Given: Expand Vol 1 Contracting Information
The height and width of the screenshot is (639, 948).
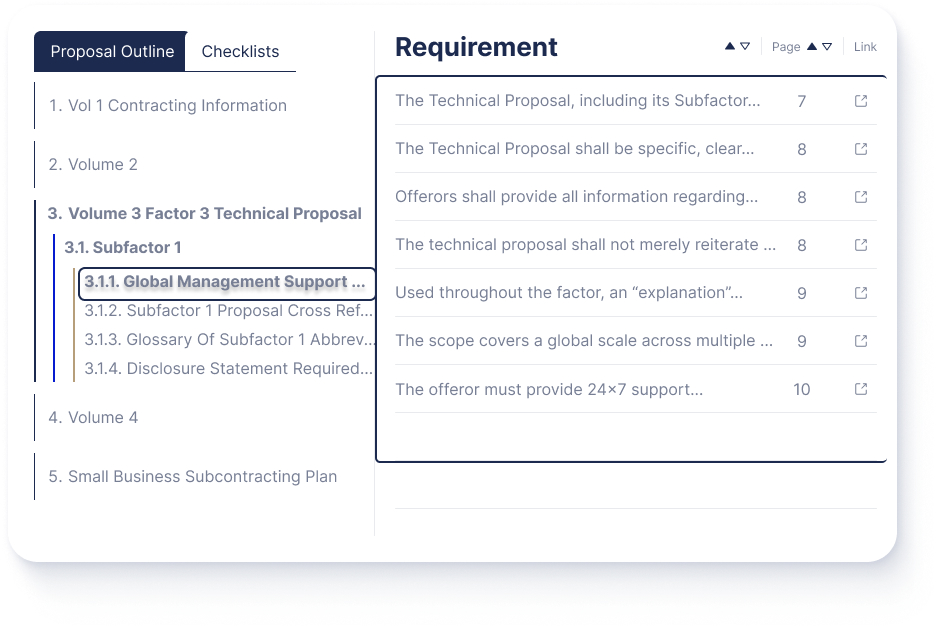Looking at the screenshot, I should pyautogui.click(x=167, y=106).
